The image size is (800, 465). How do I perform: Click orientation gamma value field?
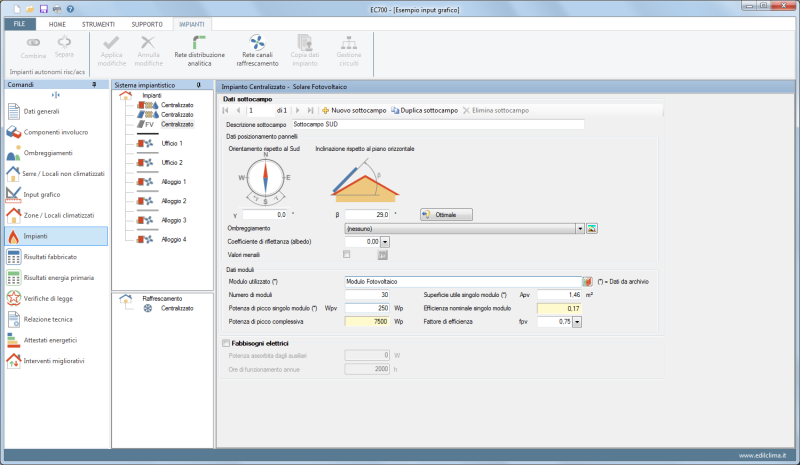pos(264,215)
